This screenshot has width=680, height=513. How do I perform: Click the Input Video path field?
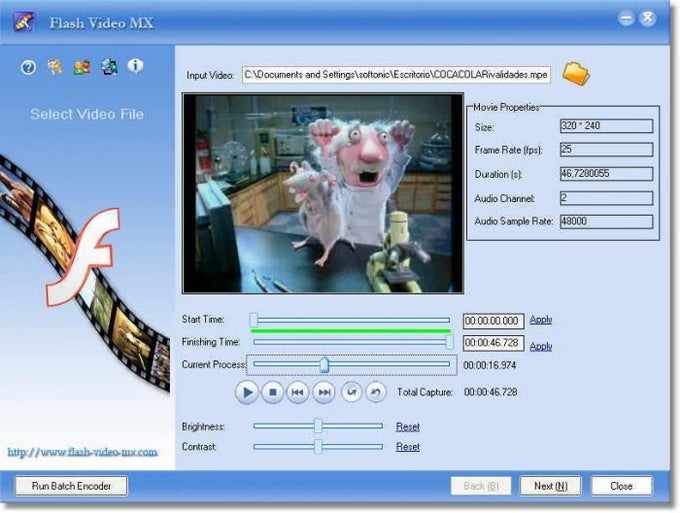pyautogui.click(x=396, y=75)
